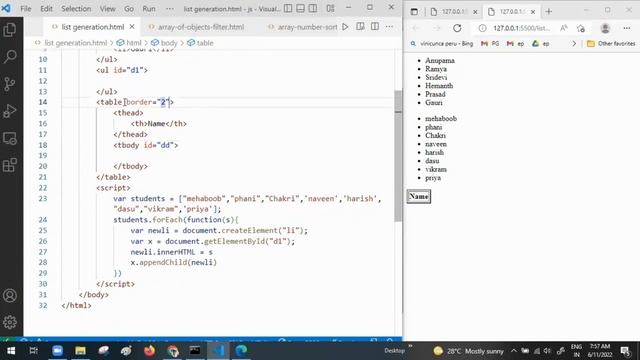
Task: Click the tbody id="dd" code line
Action: point(146,145)
